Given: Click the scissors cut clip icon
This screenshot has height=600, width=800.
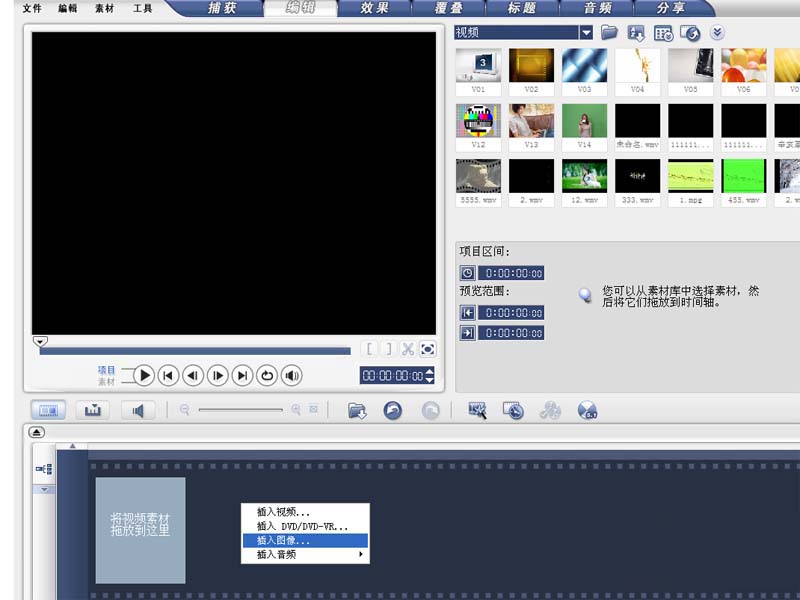Looking at the screenshot, I should pyautogui.click(x=408, y=349).
